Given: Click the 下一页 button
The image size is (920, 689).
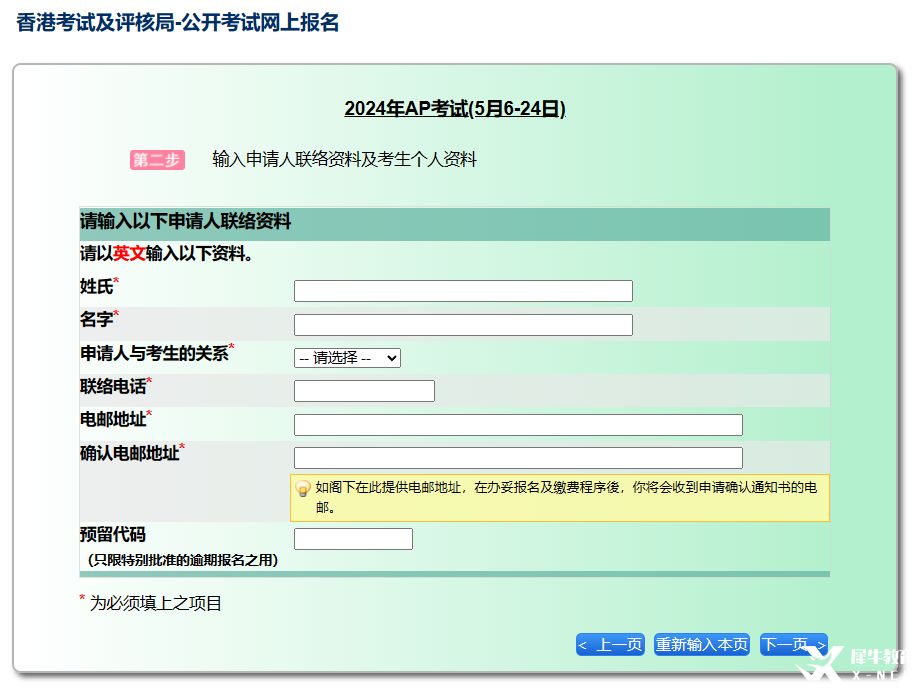Looking at the screenshot, I should point(793,644).
